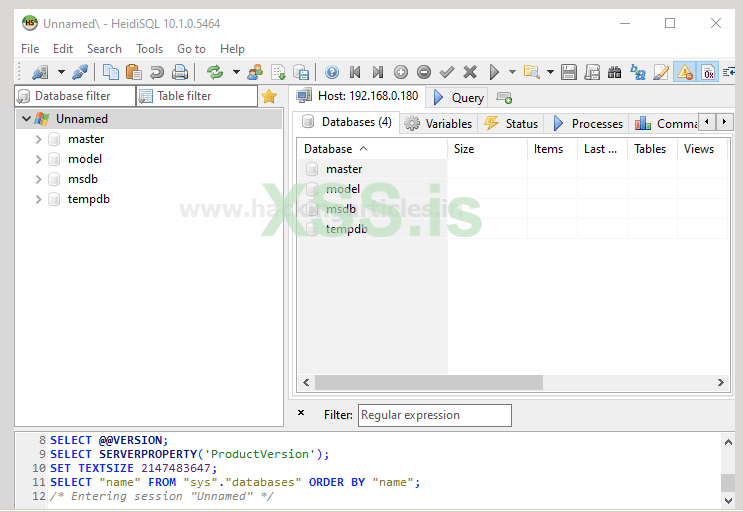Toggle the binary as hex 0x icon
Image resolution: width=743 pixels, height=512 pixels.
tap(708, 72)
